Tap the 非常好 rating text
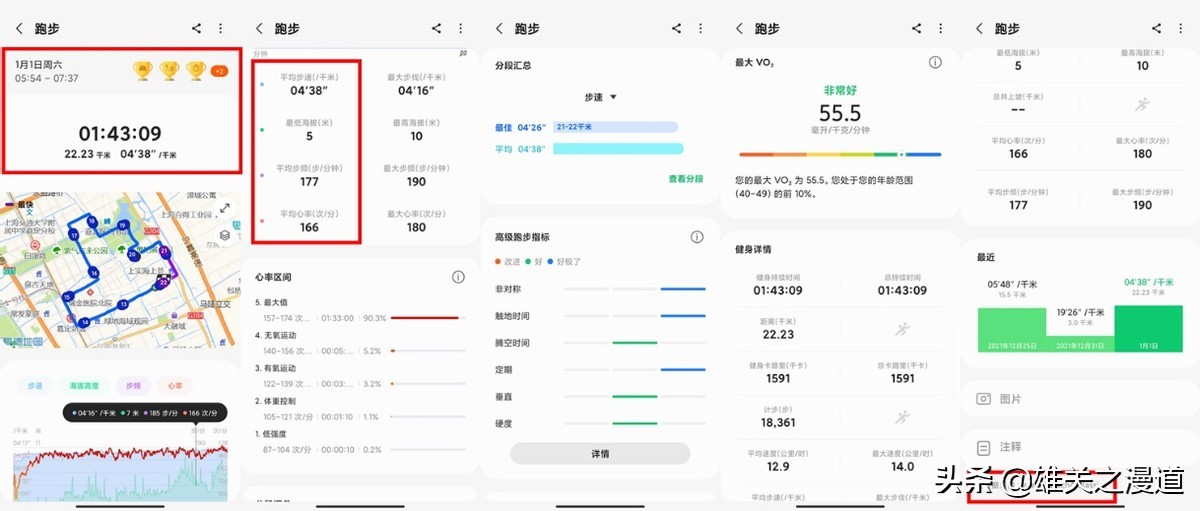Image resolution: width=1200 pixels, height=511 pixels. (x=840, y=90)
